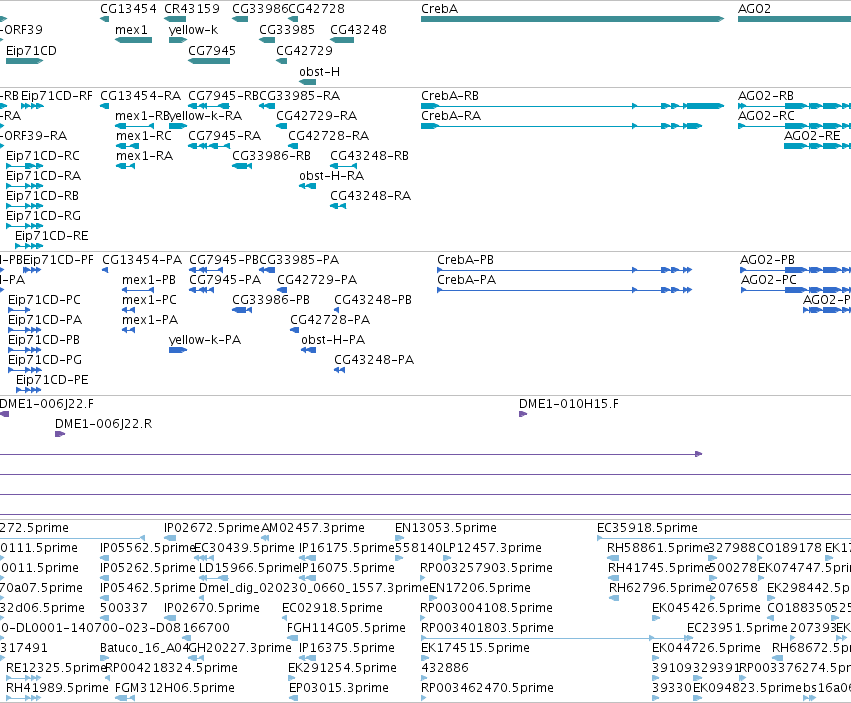851x703 pixels.
Task: Select the EP03015.3prime EST
Action: (x=294, y=698)
